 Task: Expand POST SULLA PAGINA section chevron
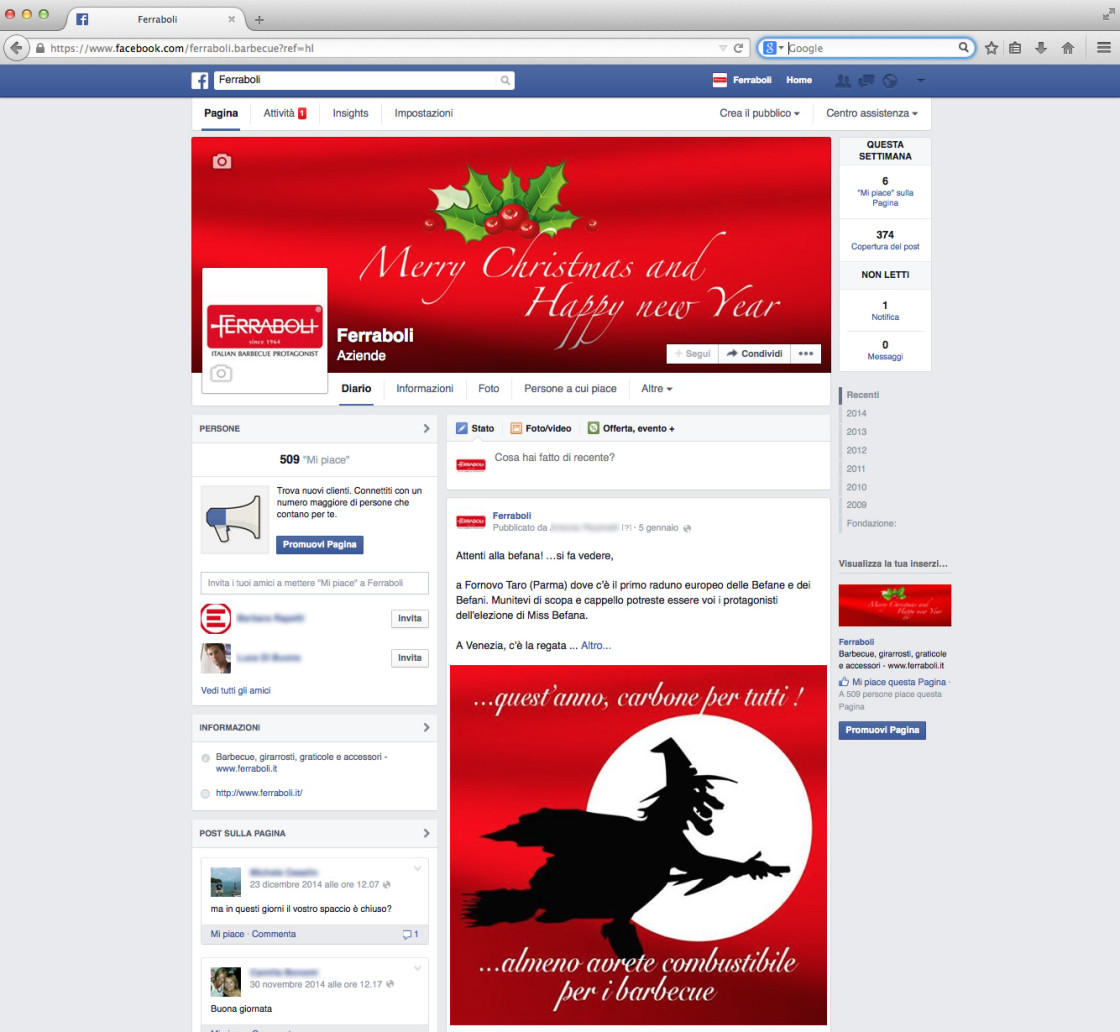pos(426,833)
